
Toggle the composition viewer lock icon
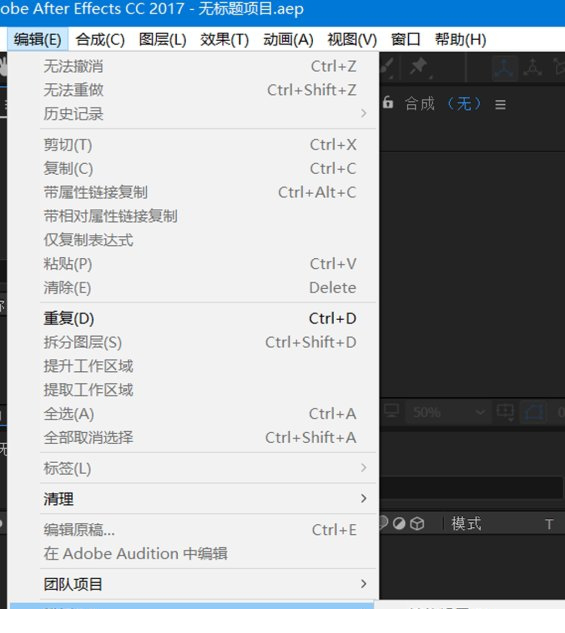pyautogui.click(x=388, y=103)
